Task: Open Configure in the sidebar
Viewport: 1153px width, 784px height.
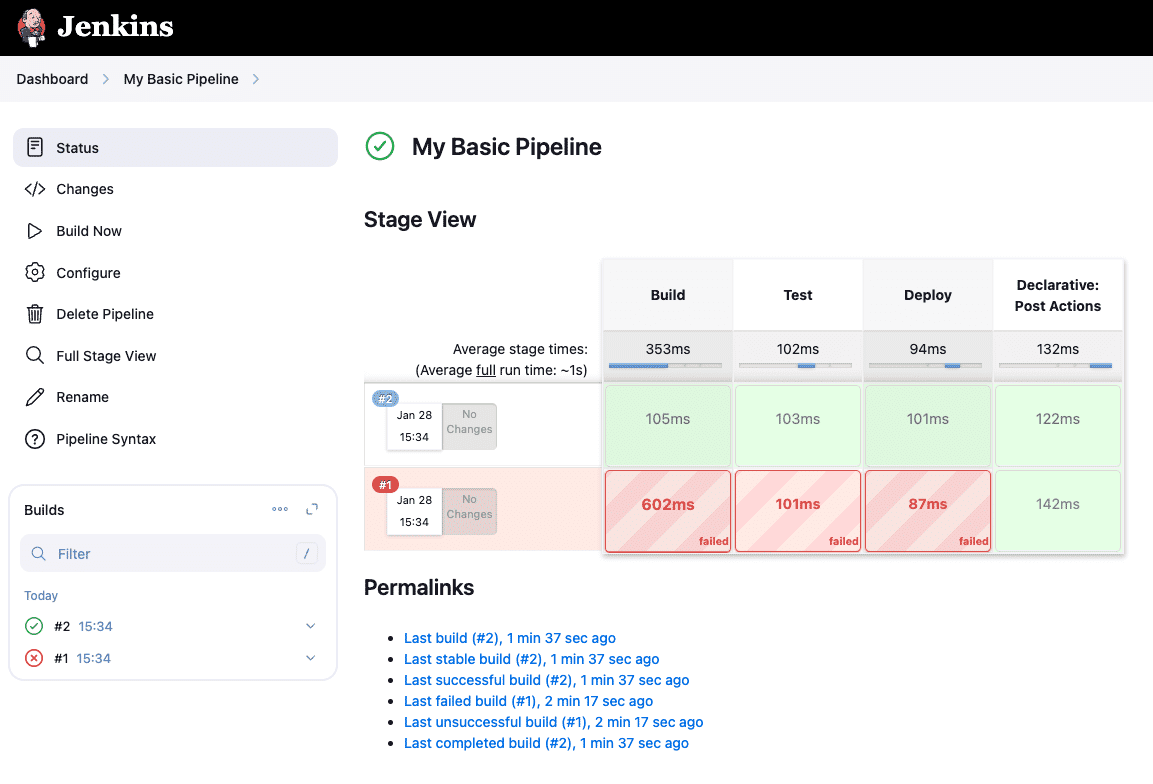Action: click(x=88, y=273)
